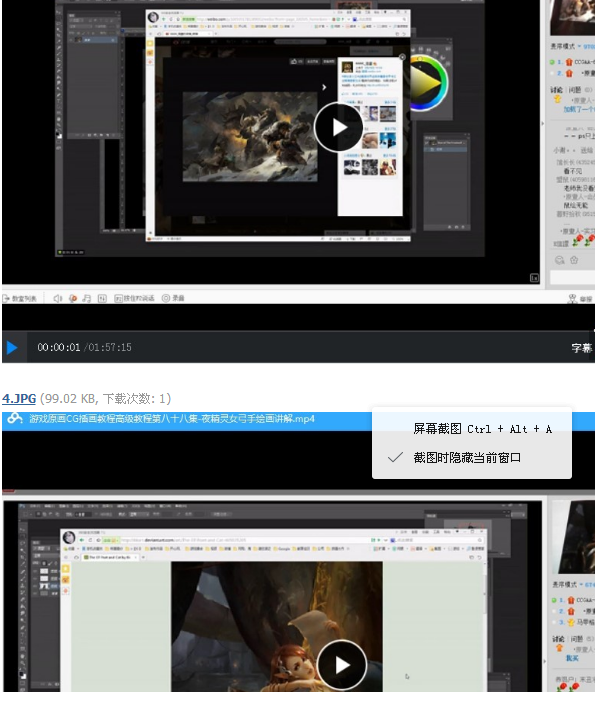Click the 录音 record button
The height and width of the screenshot is (715, 595).
(173, 298)
